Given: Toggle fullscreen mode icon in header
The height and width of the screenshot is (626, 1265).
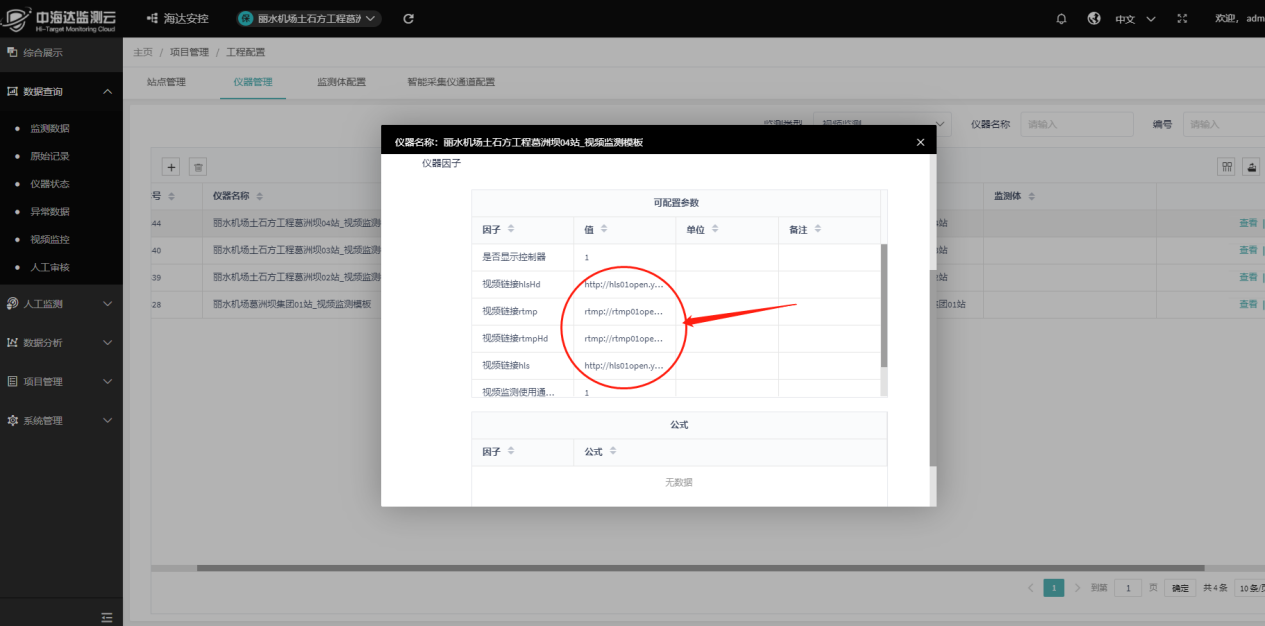Looking at the screenshot, I should click(1182, 19).
